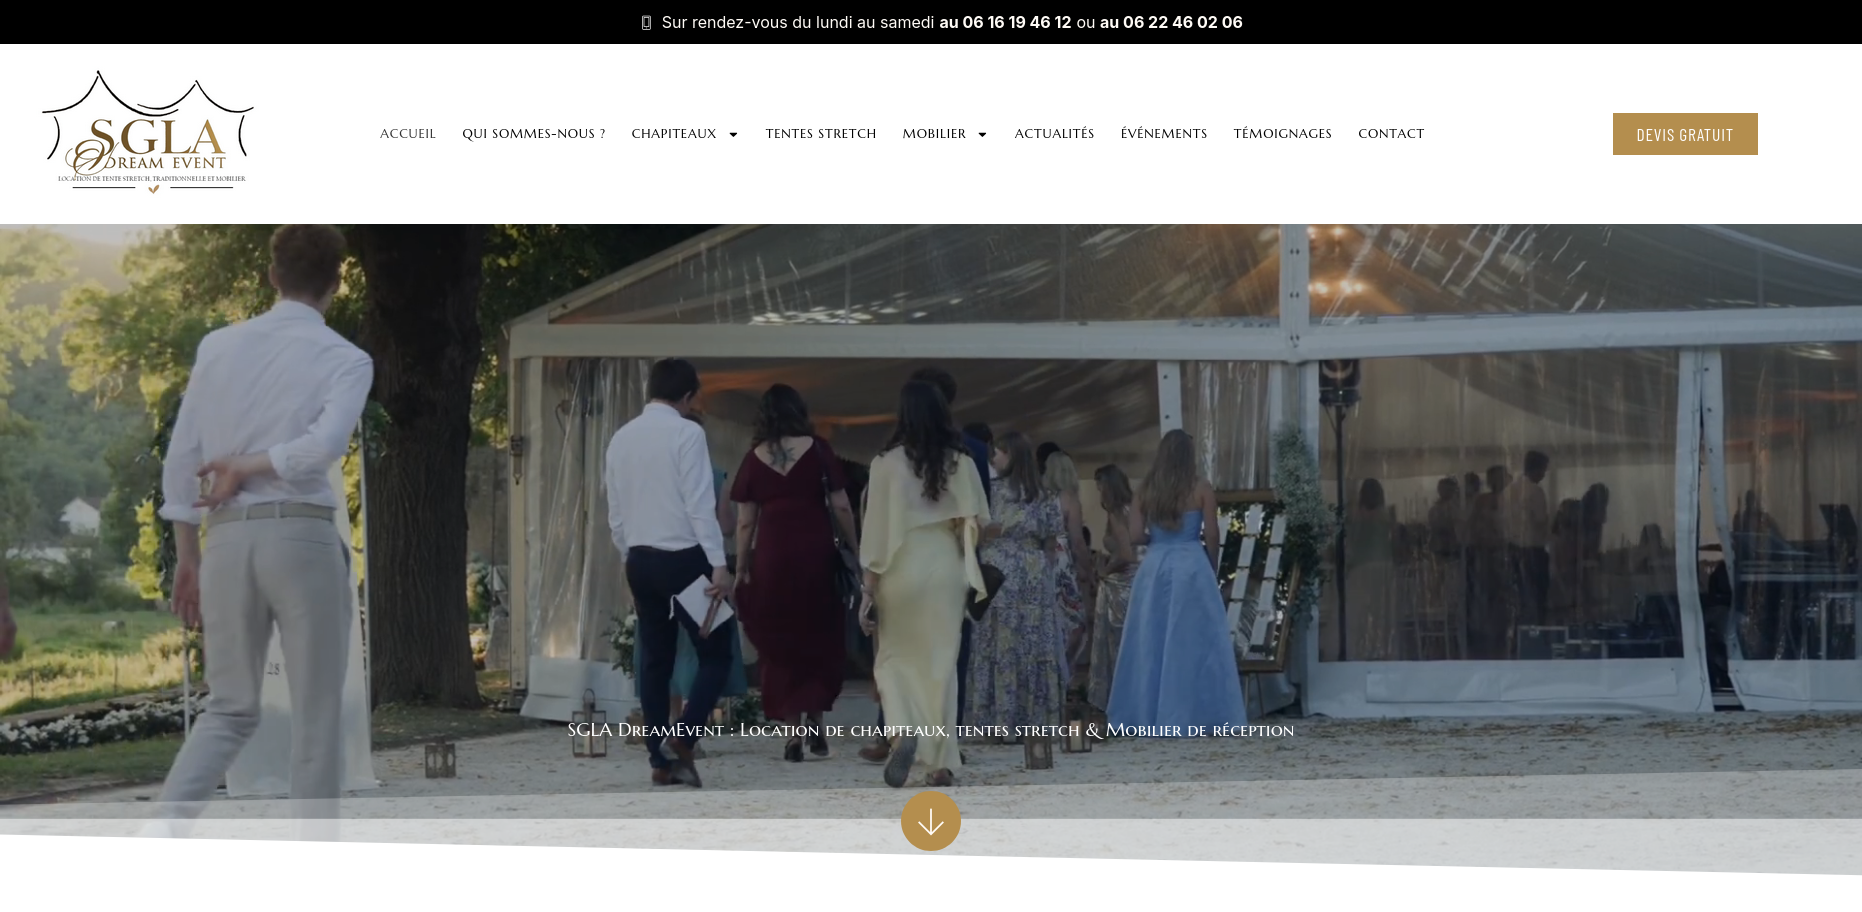Open the Actualités page
Screen dimensions: 1862x912
1054,134
